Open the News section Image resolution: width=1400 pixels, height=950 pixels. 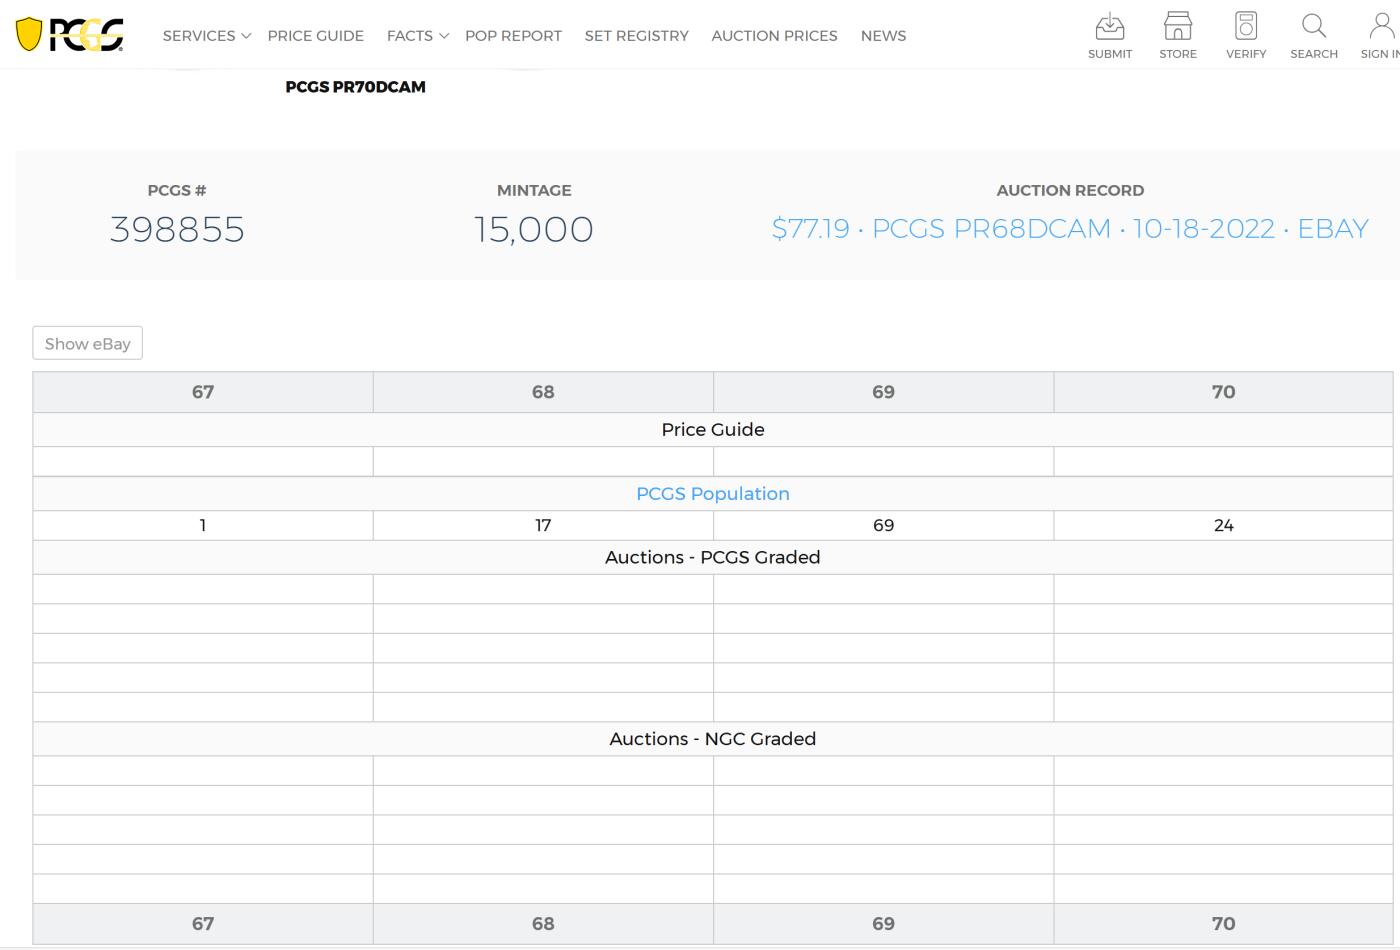(x=883, y=36)
